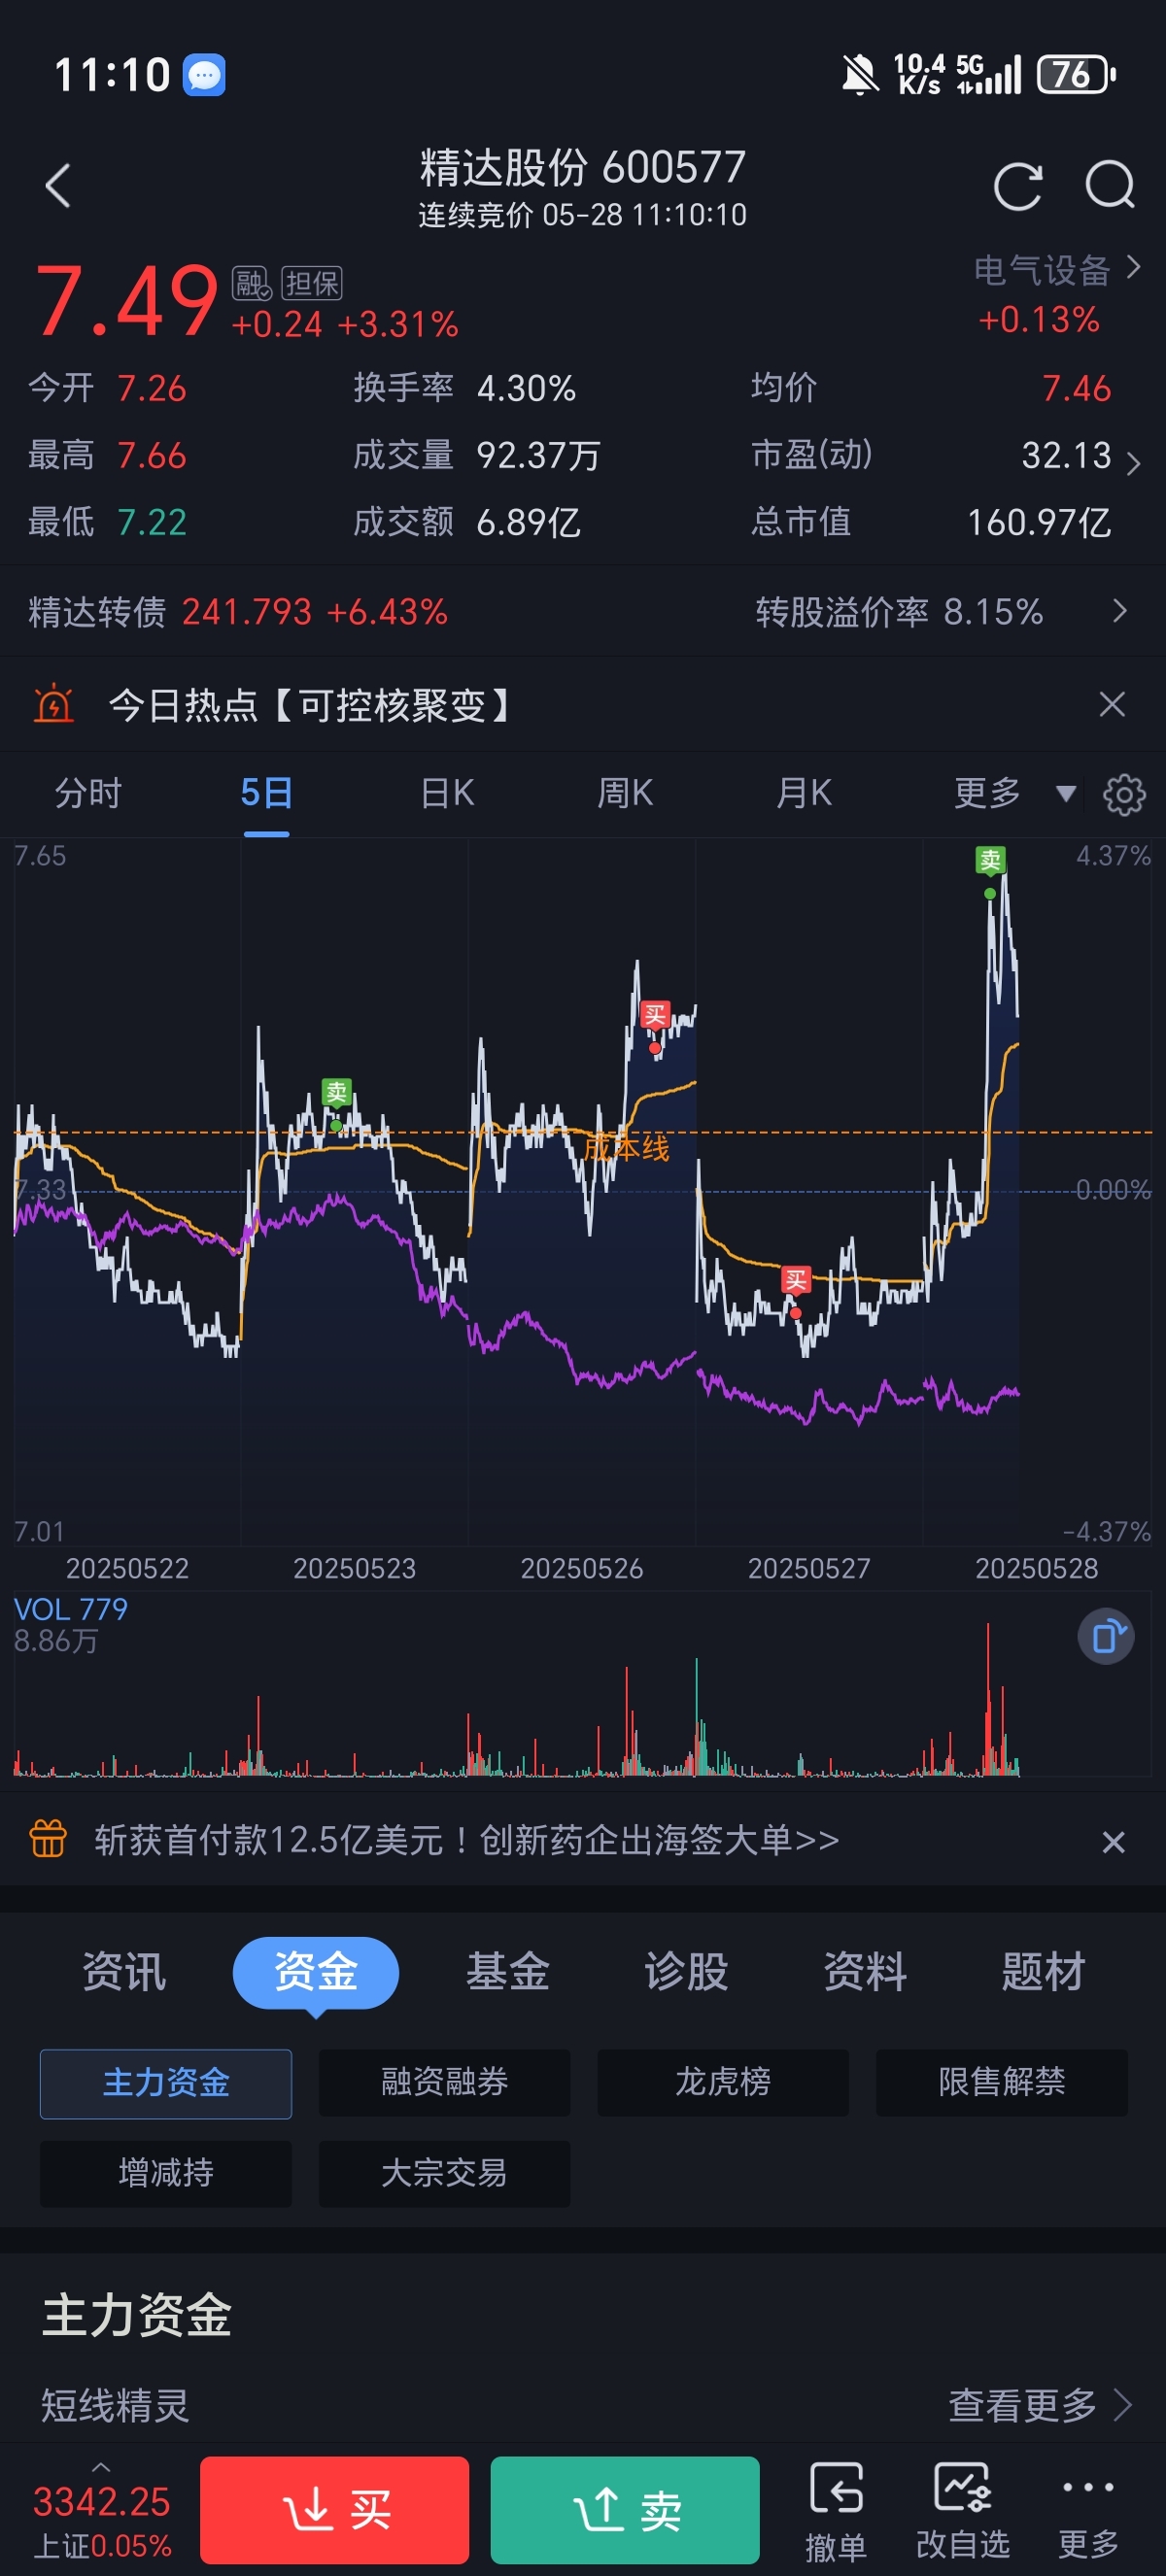Tap the green 卖 marker on 20250528
The height and width of the screenshot is (2576, 1166).
tap(990, 859)
